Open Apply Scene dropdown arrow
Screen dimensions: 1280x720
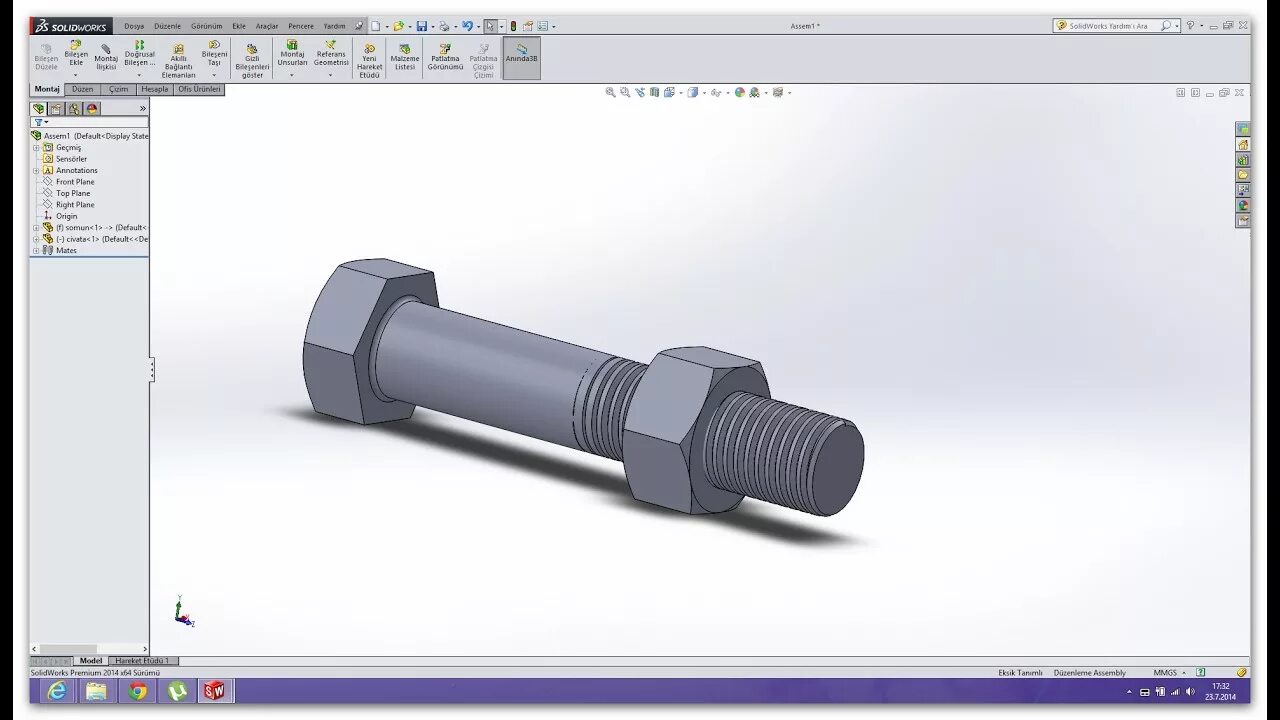pos(766,93)
